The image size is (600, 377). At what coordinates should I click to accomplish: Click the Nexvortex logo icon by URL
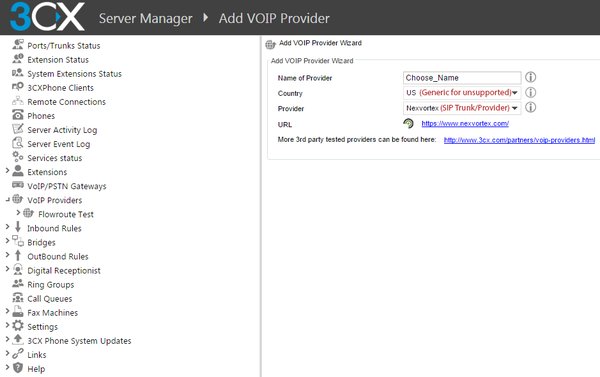pyautogui.click(x=408, y=123)
